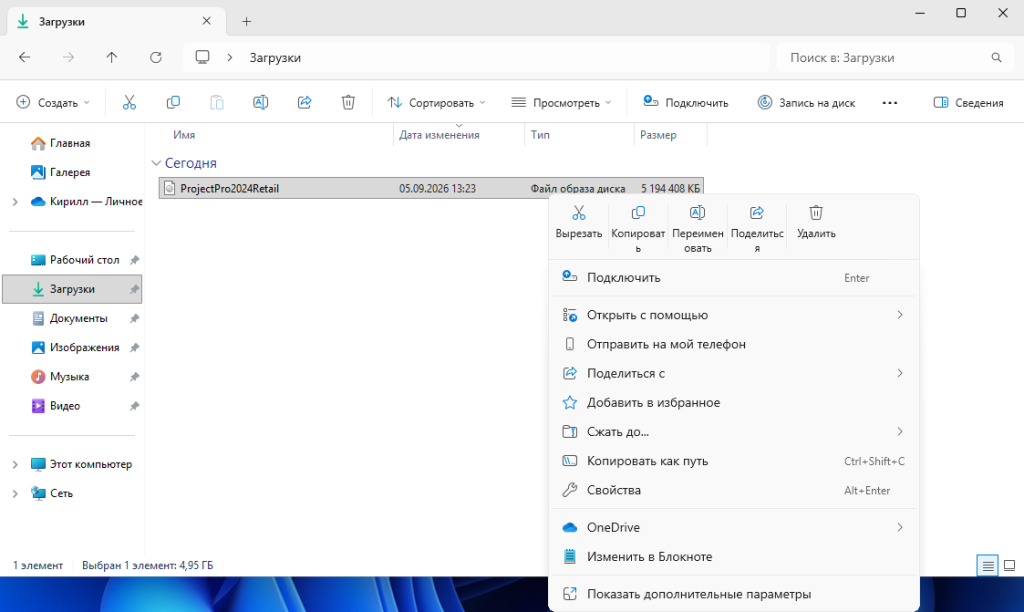Go up one folder level
1024x612 pixels.
pos(112,57)
